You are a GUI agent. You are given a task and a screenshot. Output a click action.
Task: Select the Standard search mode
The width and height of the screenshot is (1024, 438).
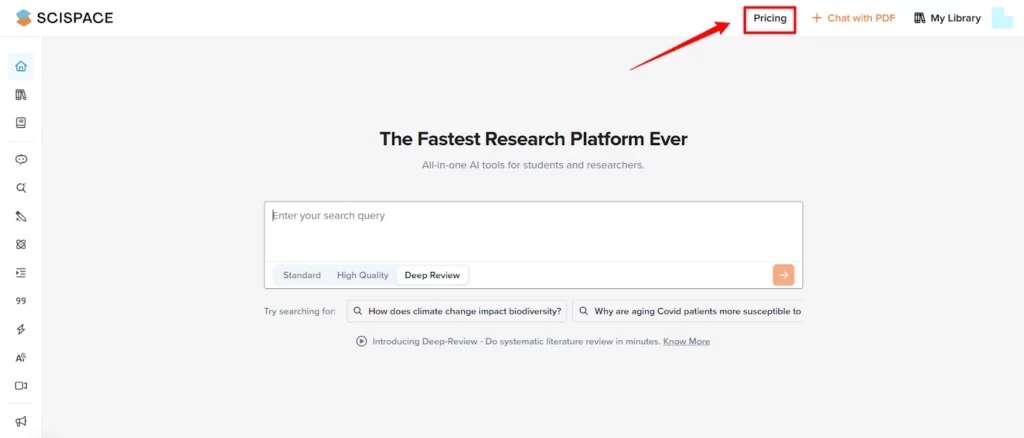pos(302,275)
